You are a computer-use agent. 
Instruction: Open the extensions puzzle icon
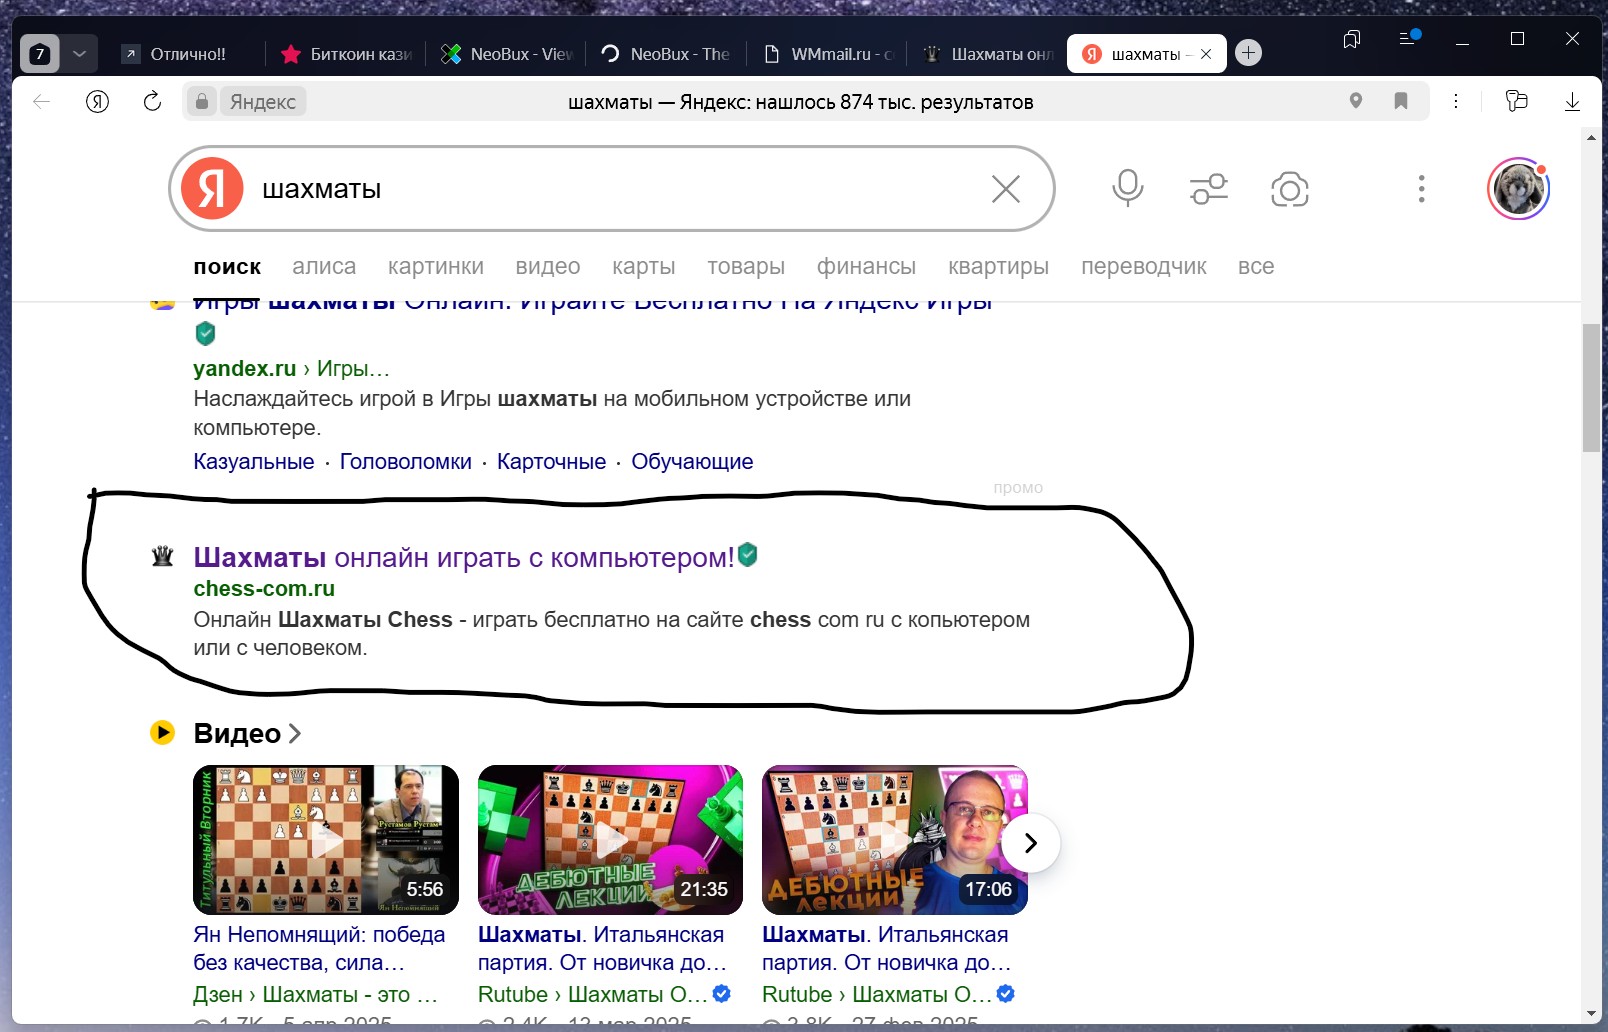pyautogui.click(x=1517, y=100)
